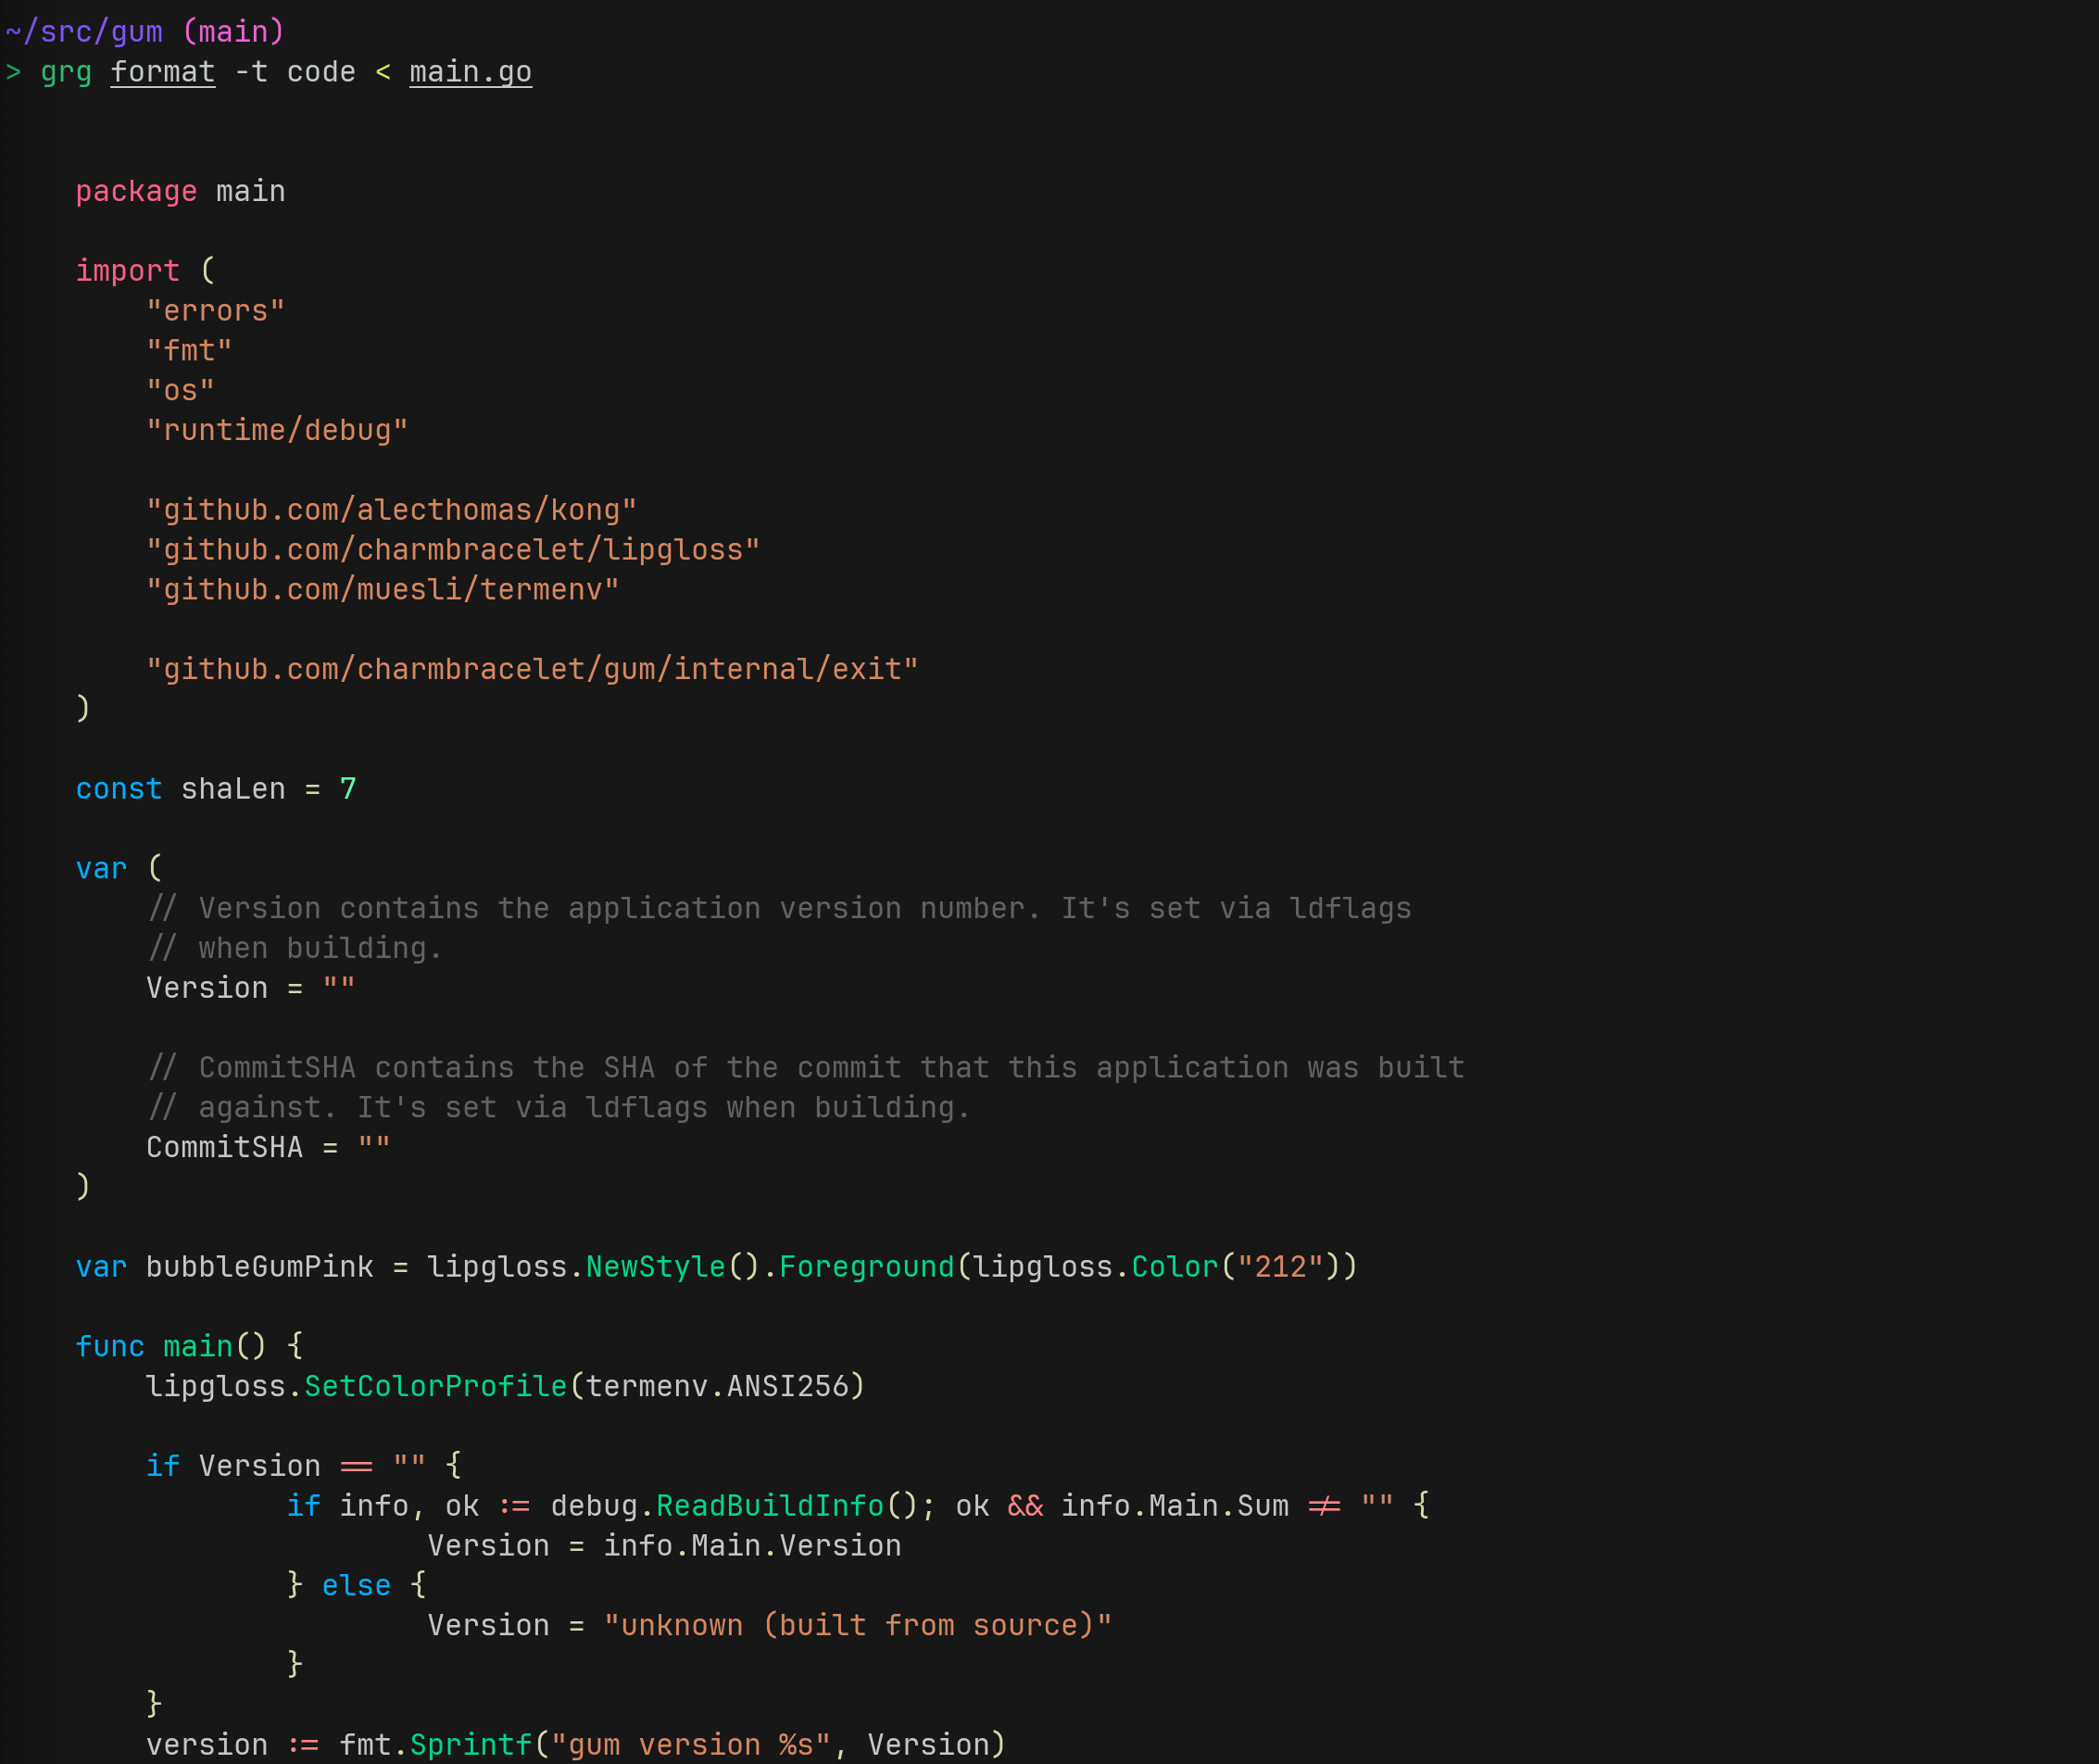Select the package main declaration
This screenshot has height=1764, width=2099.
coord(180,190)
